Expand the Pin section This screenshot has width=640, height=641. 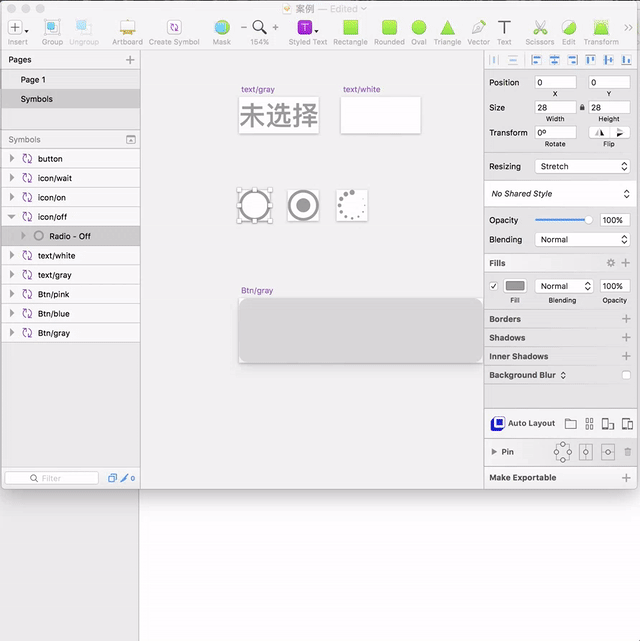point(494,452)
